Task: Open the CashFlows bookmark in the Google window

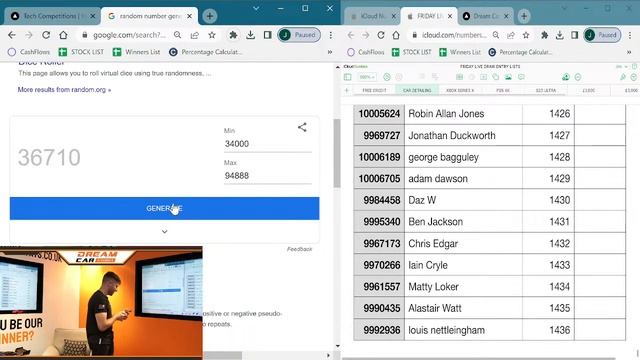Action: [x=29, y=52]
